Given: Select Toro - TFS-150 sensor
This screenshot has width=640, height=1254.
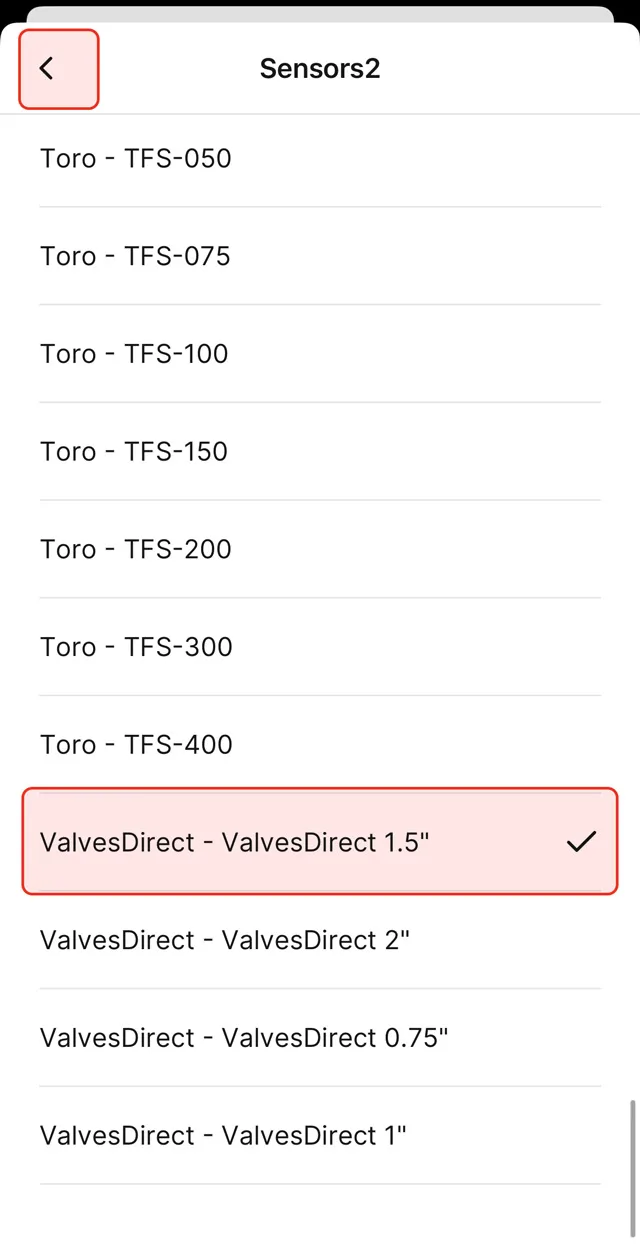Looking at the screenshot, I should (134, 451).
